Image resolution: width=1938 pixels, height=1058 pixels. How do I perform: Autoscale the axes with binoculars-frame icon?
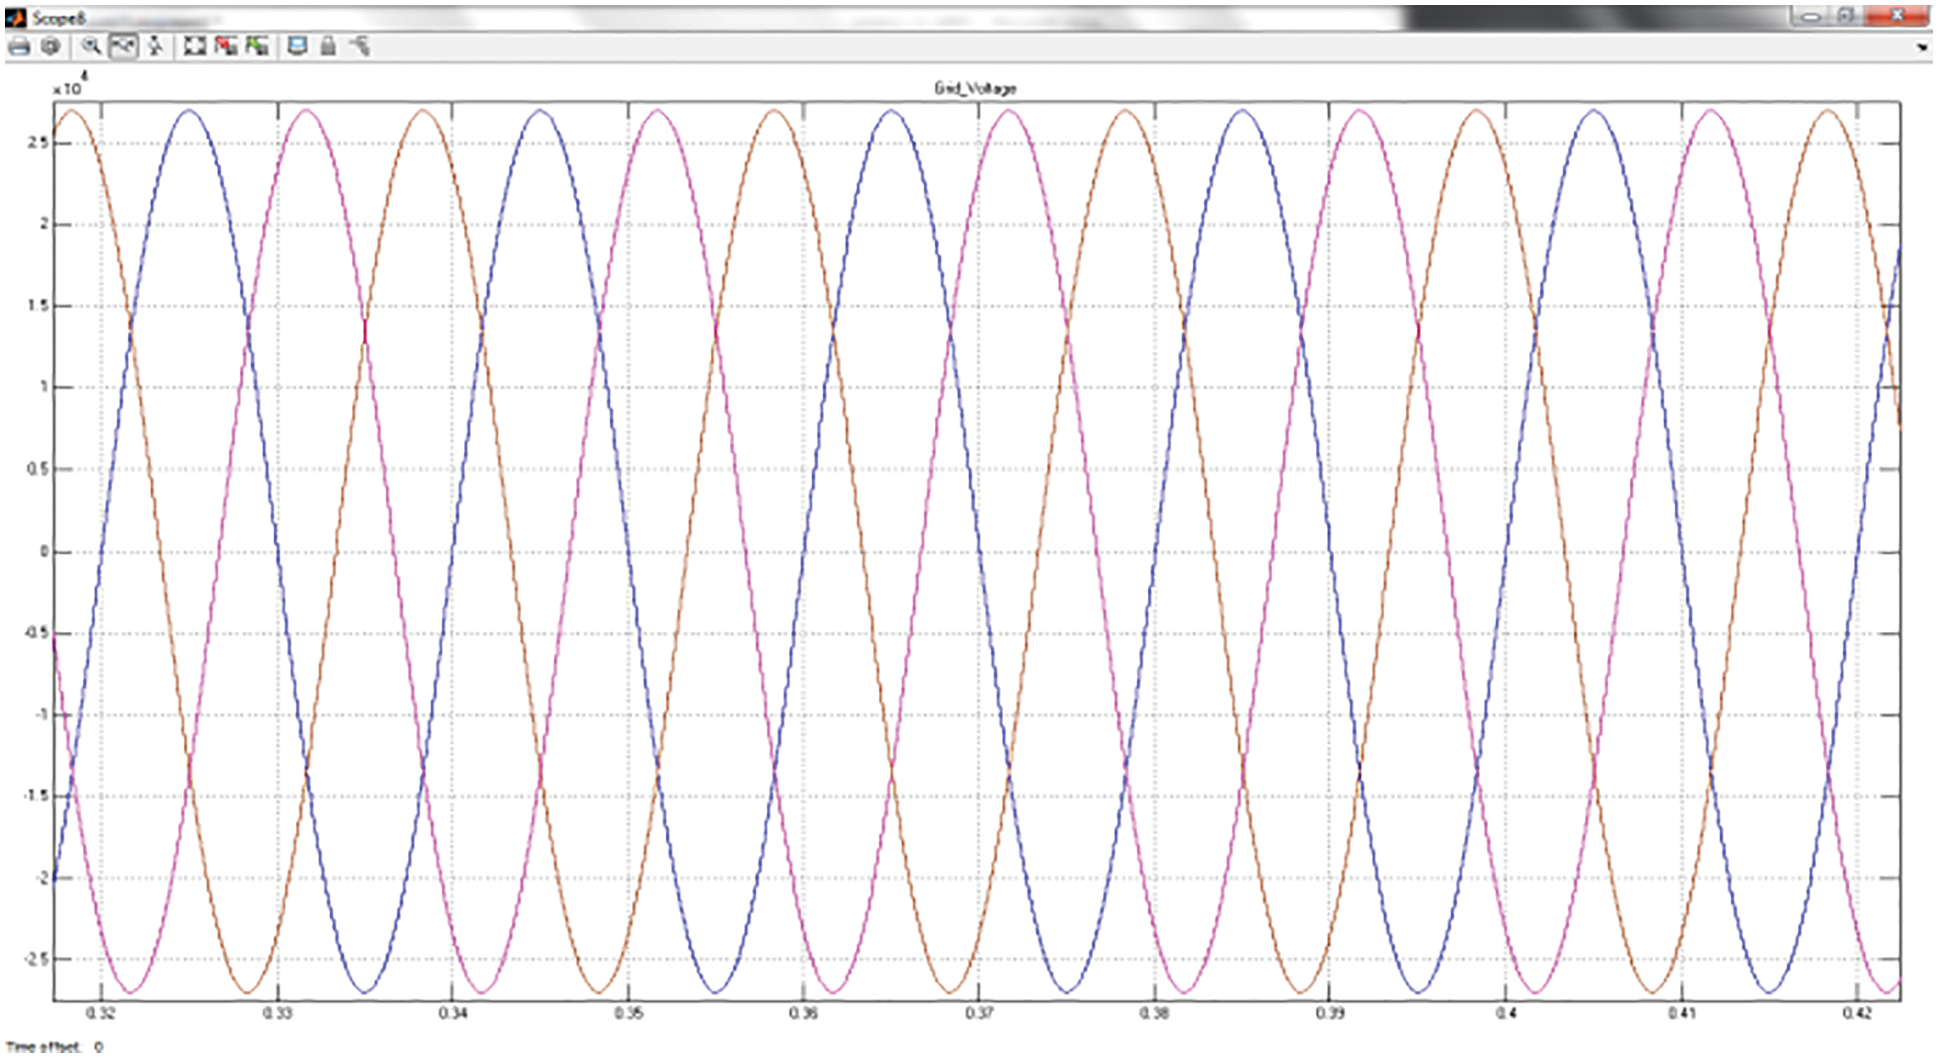[194, 46]
